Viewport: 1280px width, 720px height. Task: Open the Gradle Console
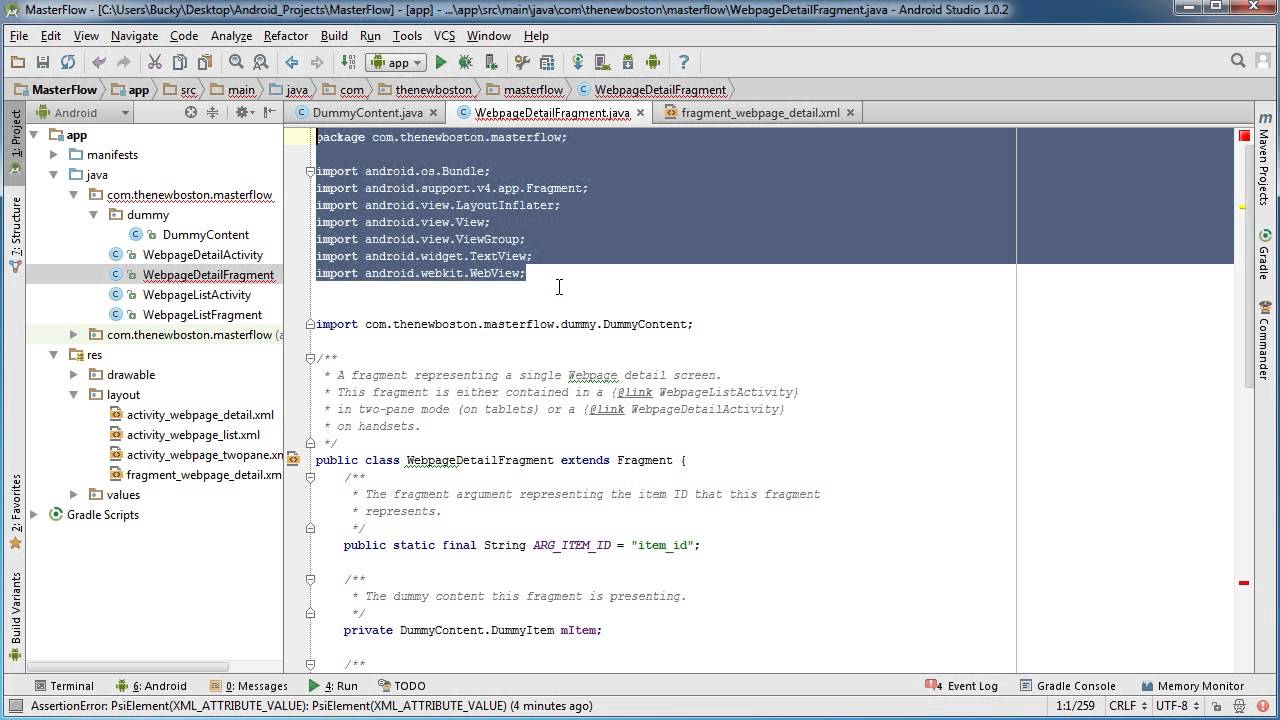click(1067, 686)
